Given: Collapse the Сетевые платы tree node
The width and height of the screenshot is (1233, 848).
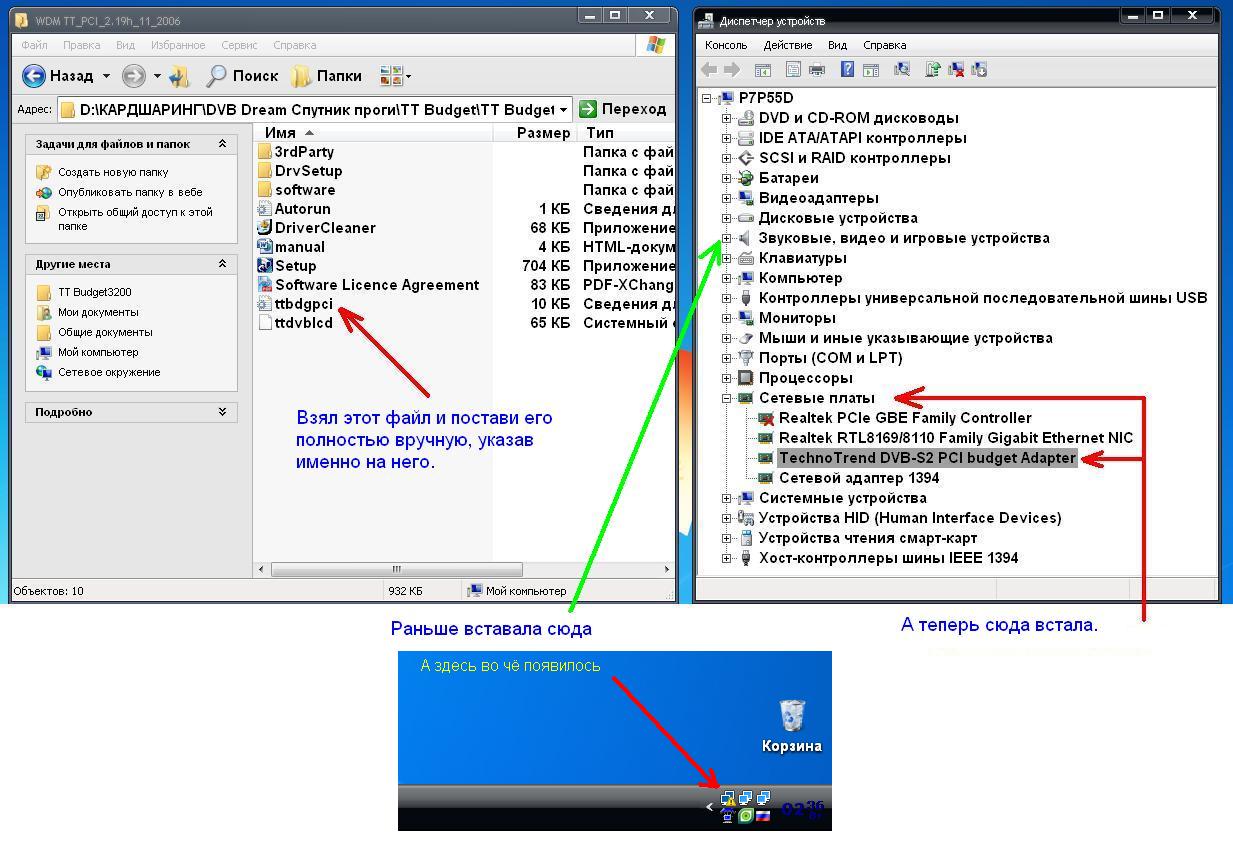Looking at the screenshot, I should [x=727, y=398].
